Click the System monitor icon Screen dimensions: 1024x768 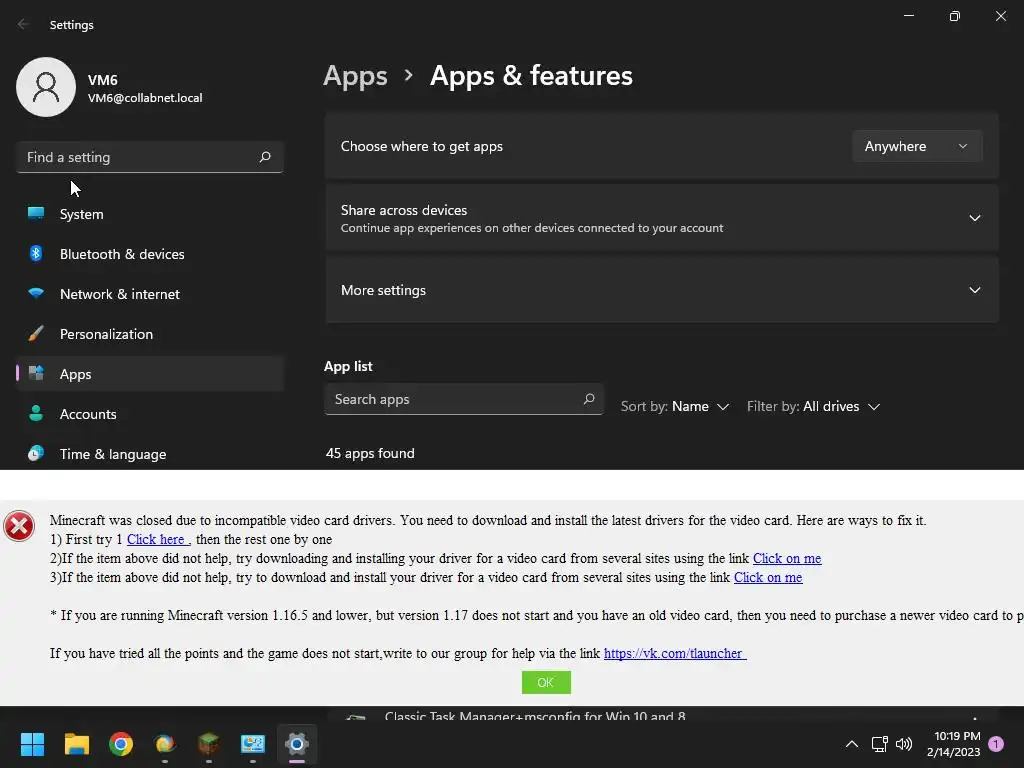coord(36,213)
